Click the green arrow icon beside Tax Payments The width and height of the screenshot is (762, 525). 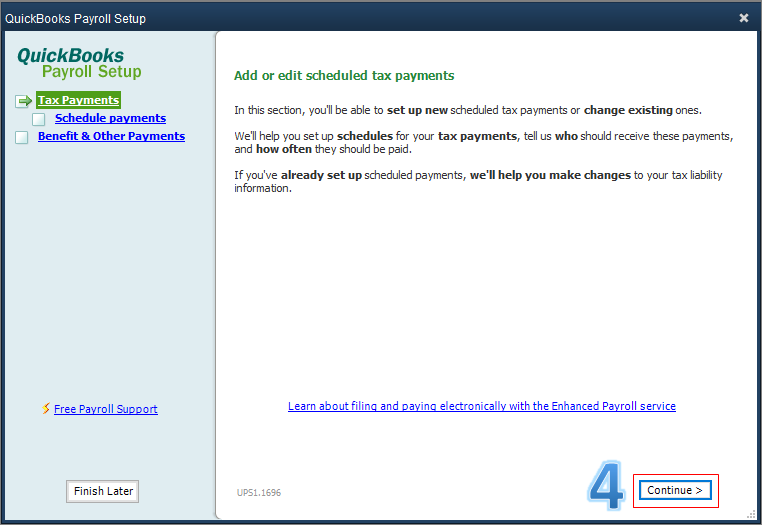[23, 101]
